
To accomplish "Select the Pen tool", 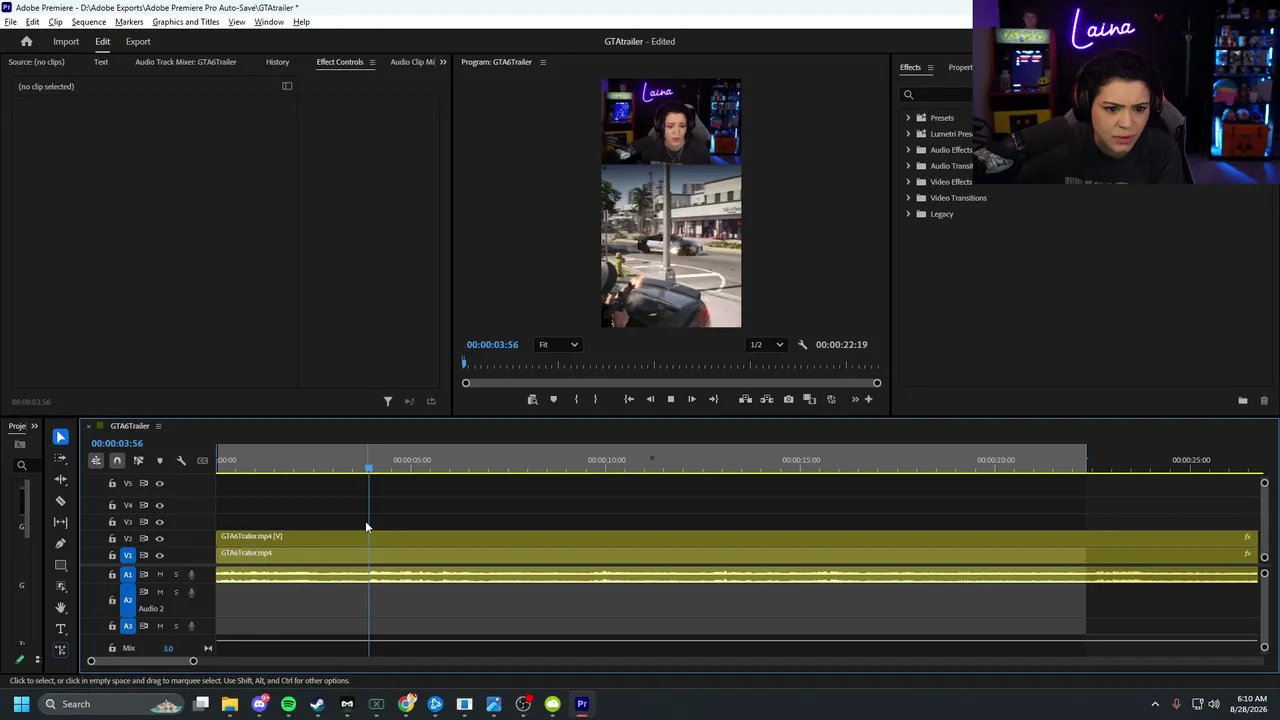I will coord(60,544).
